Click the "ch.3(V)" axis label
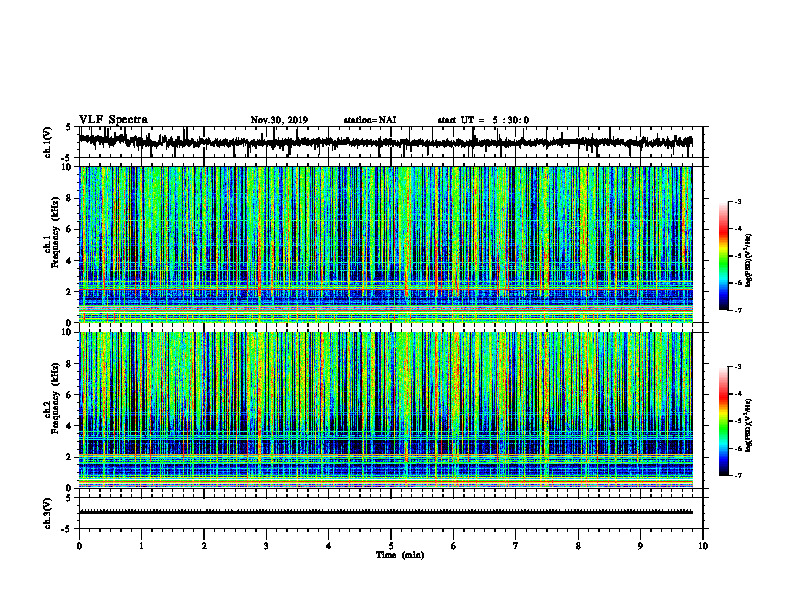 (47, 513)
